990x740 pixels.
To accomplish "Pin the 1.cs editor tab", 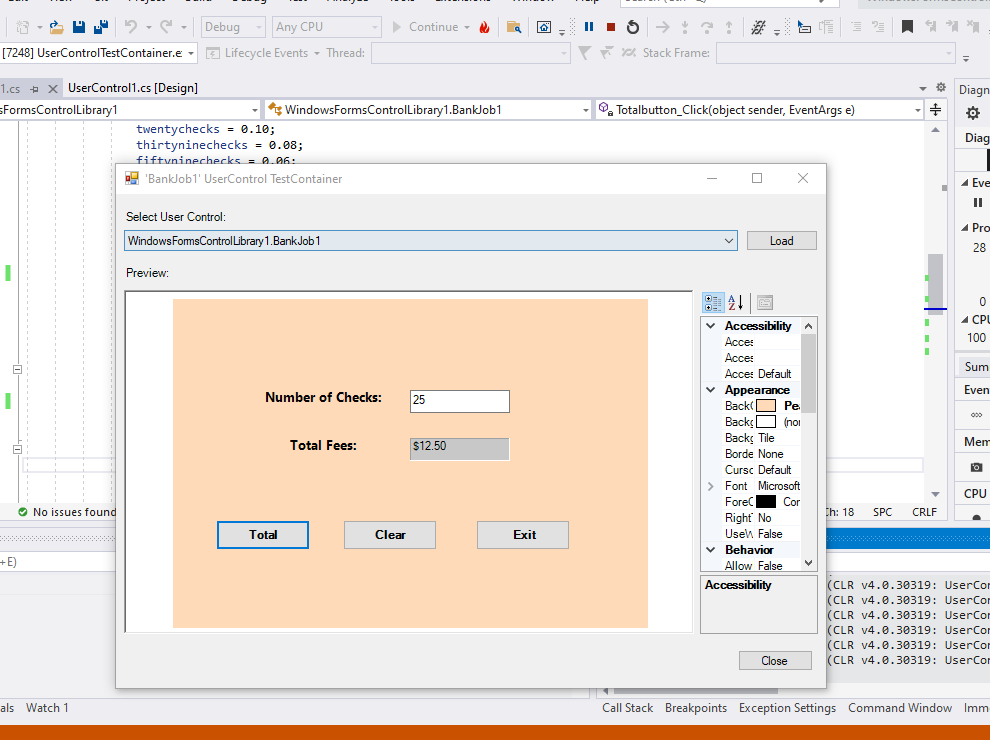I will click(35, 89).
